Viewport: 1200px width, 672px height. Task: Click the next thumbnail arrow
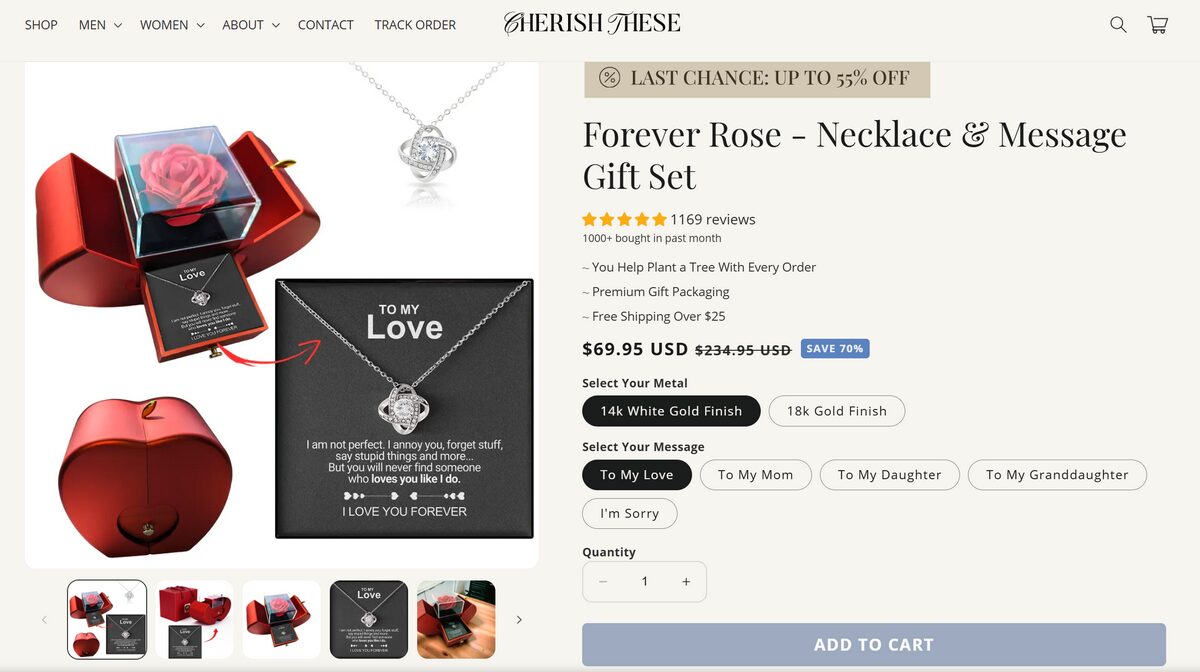tap(519, 619)
